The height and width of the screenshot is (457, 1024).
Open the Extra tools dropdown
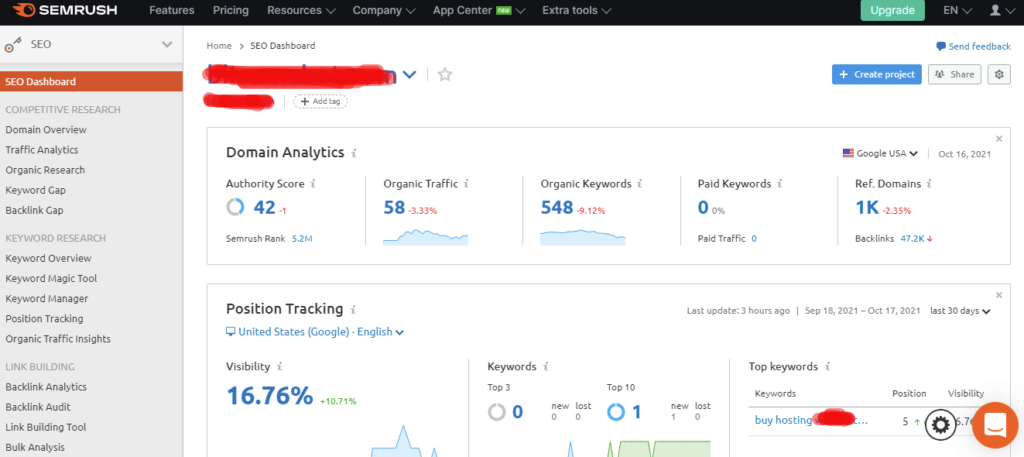click(x=577, y=10)
